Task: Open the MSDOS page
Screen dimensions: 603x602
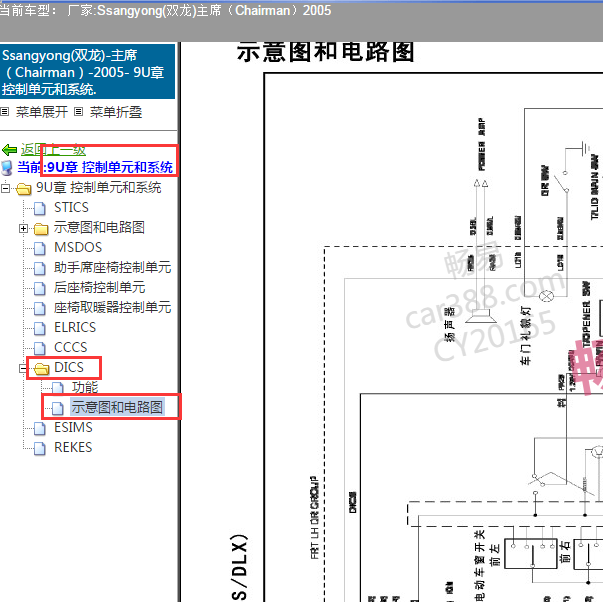Action: tap(78, 247)
